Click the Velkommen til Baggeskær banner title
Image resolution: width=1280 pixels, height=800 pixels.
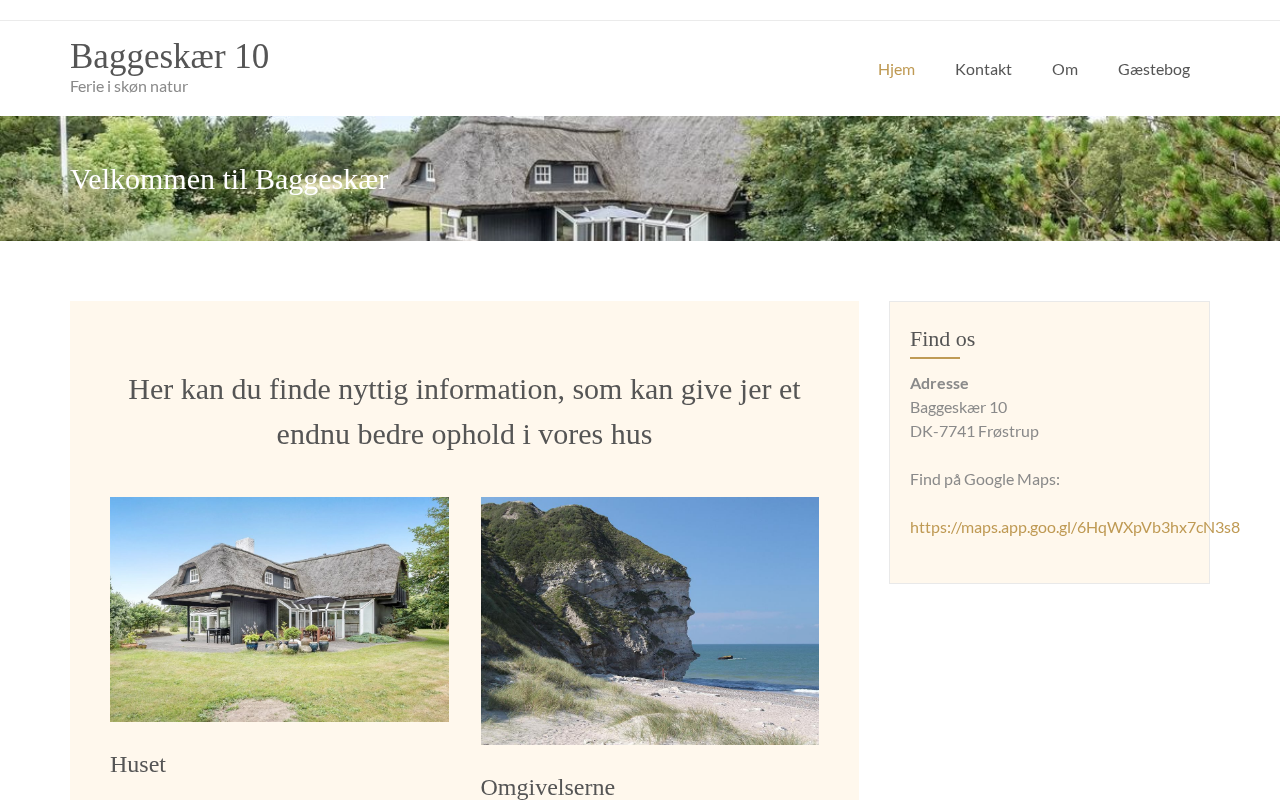[229, 179]
